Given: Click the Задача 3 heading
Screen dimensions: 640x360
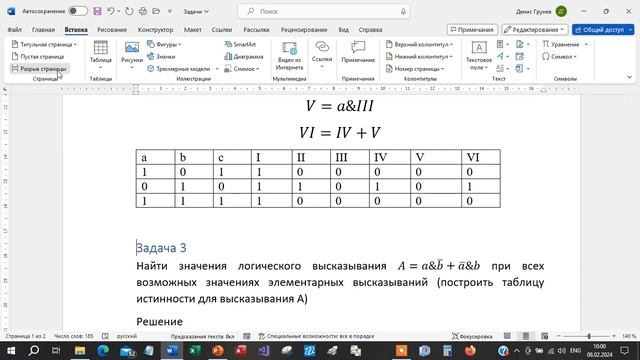Looking at the screenshot, I should tap(161, 248).
